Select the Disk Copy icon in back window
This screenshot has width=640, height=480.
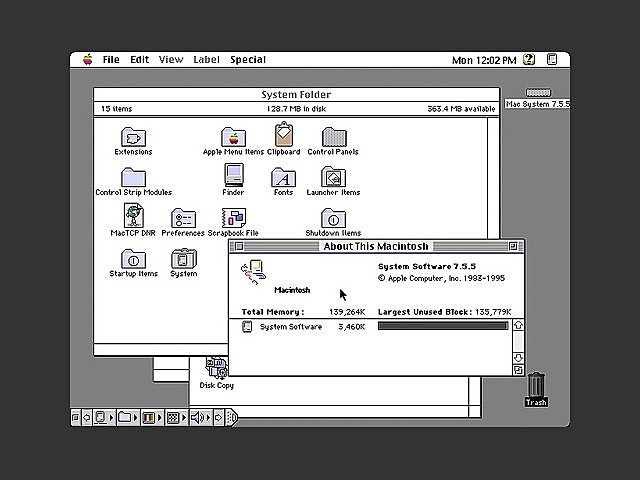click(x=217, y=369)
